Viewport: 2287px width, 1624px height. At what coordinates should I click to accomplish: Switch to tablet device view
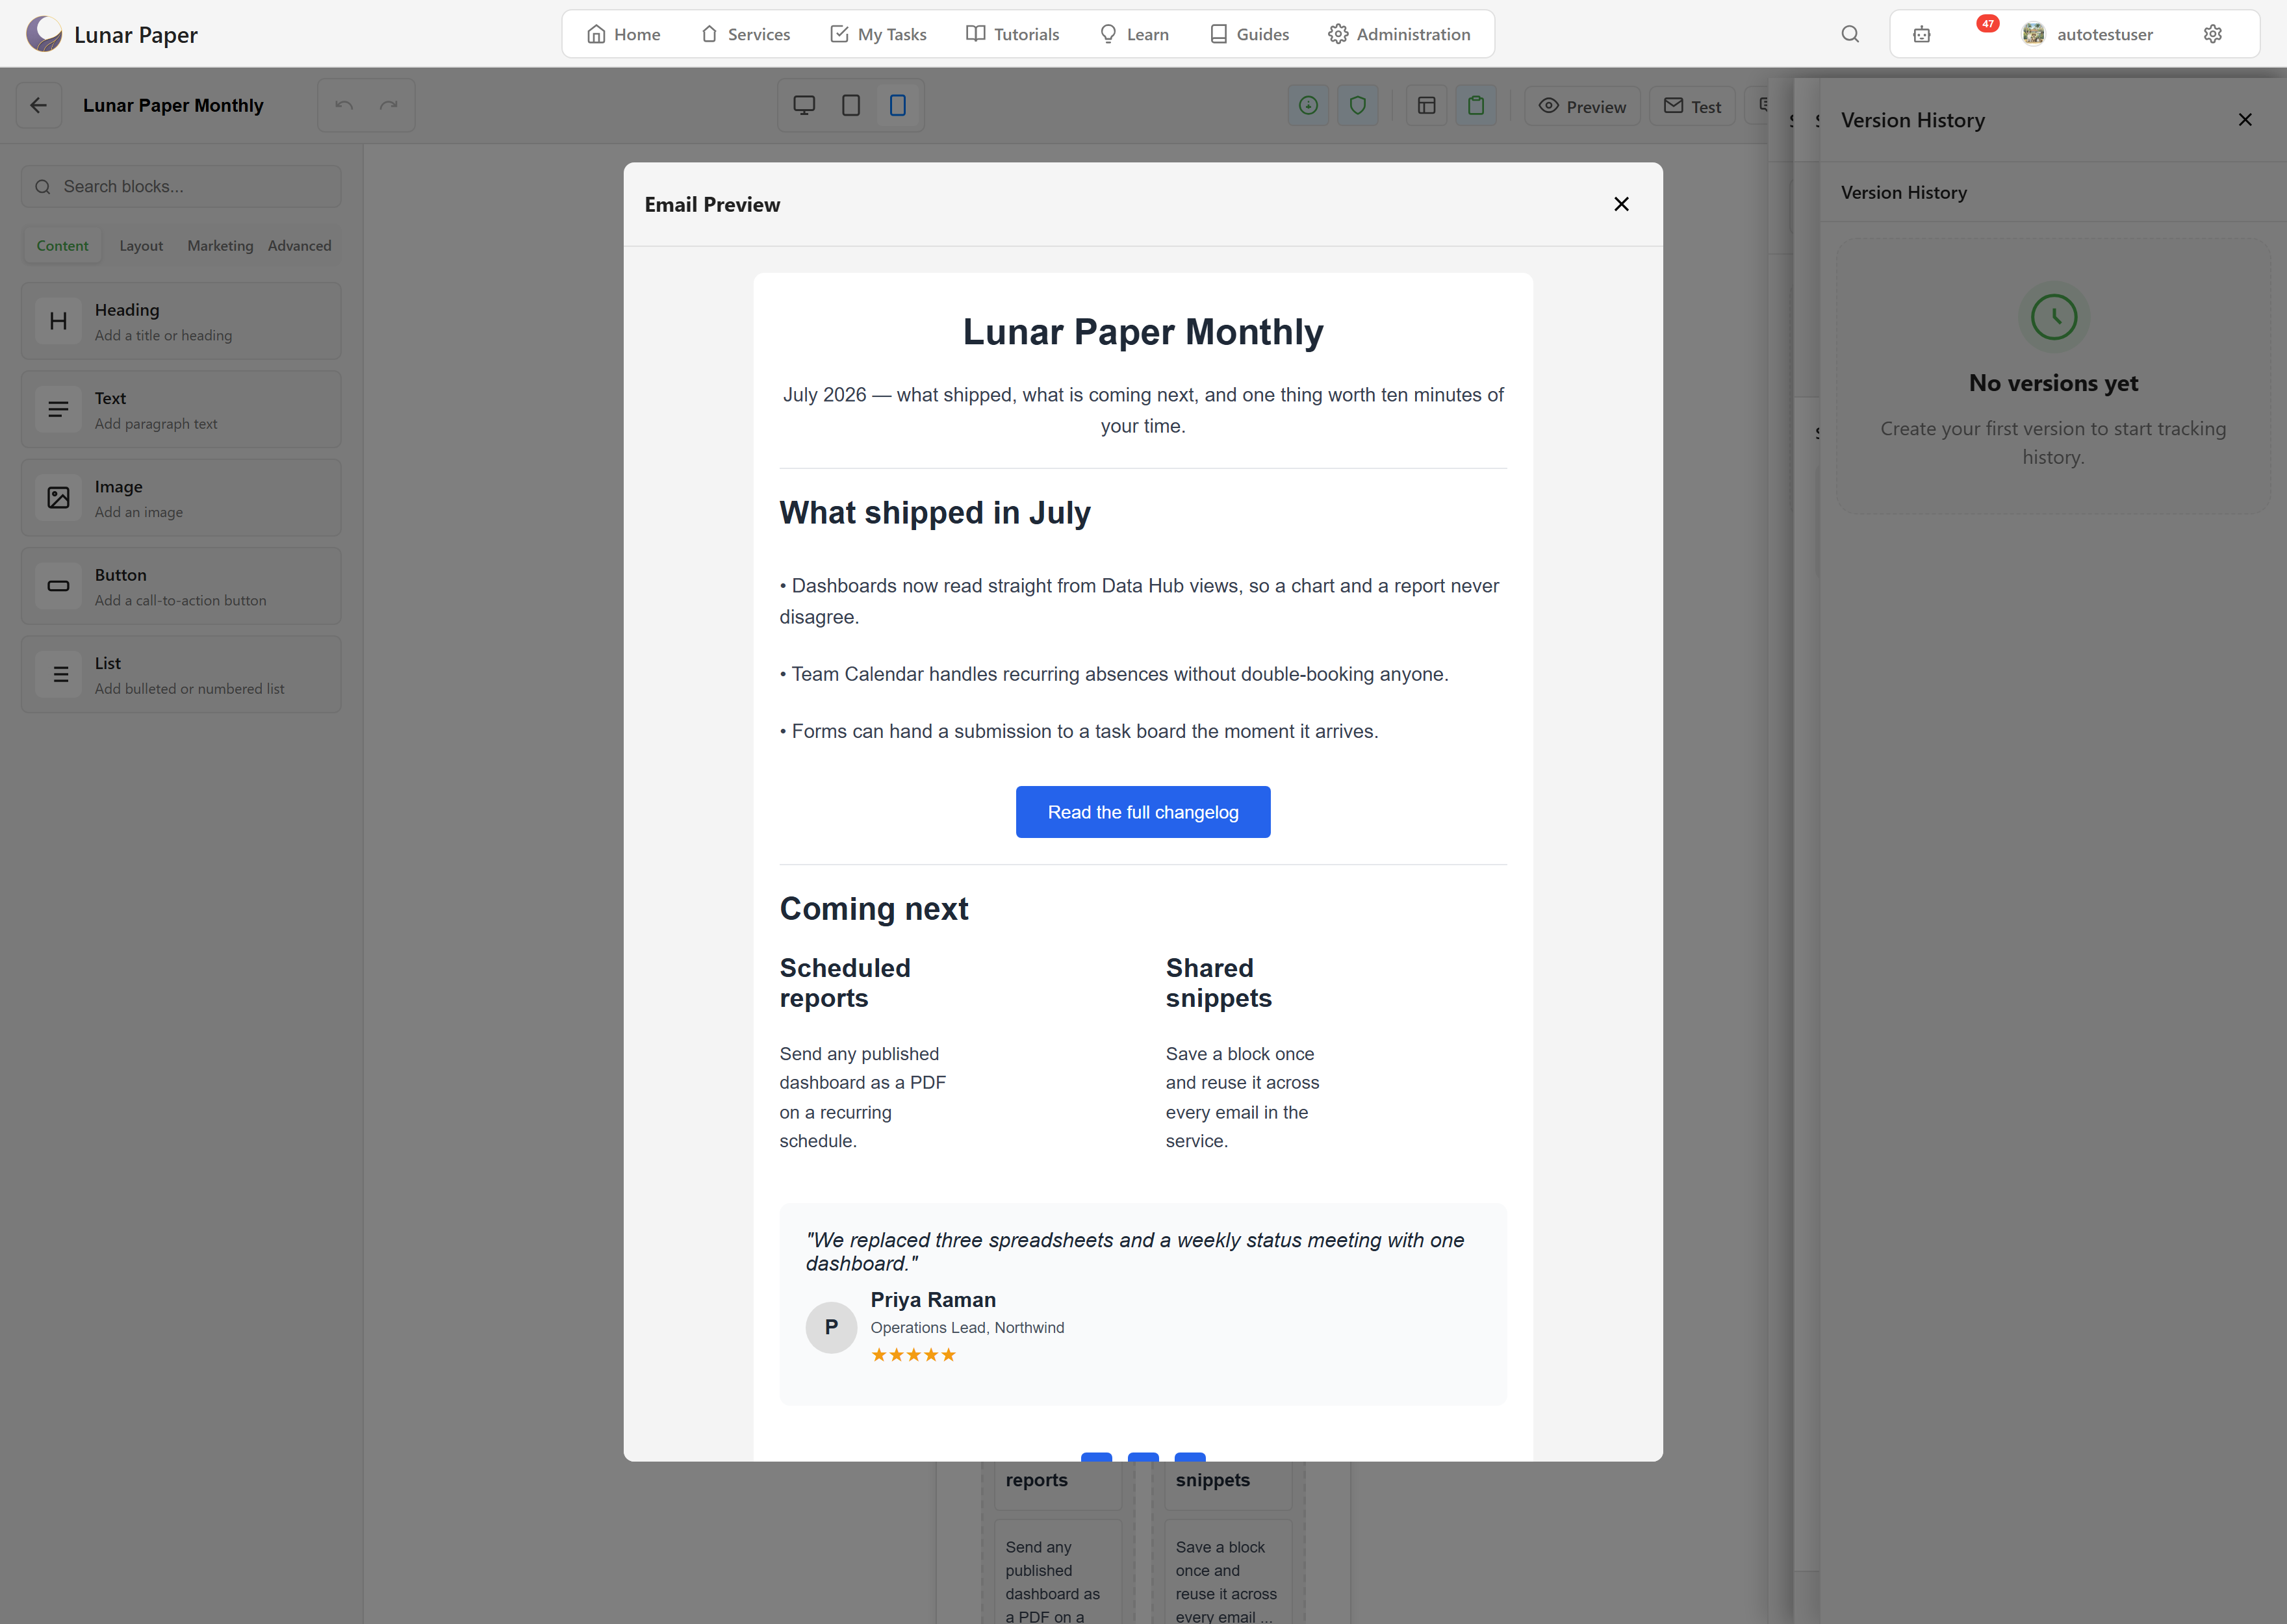pyautogui.click(x=851, y=105)
